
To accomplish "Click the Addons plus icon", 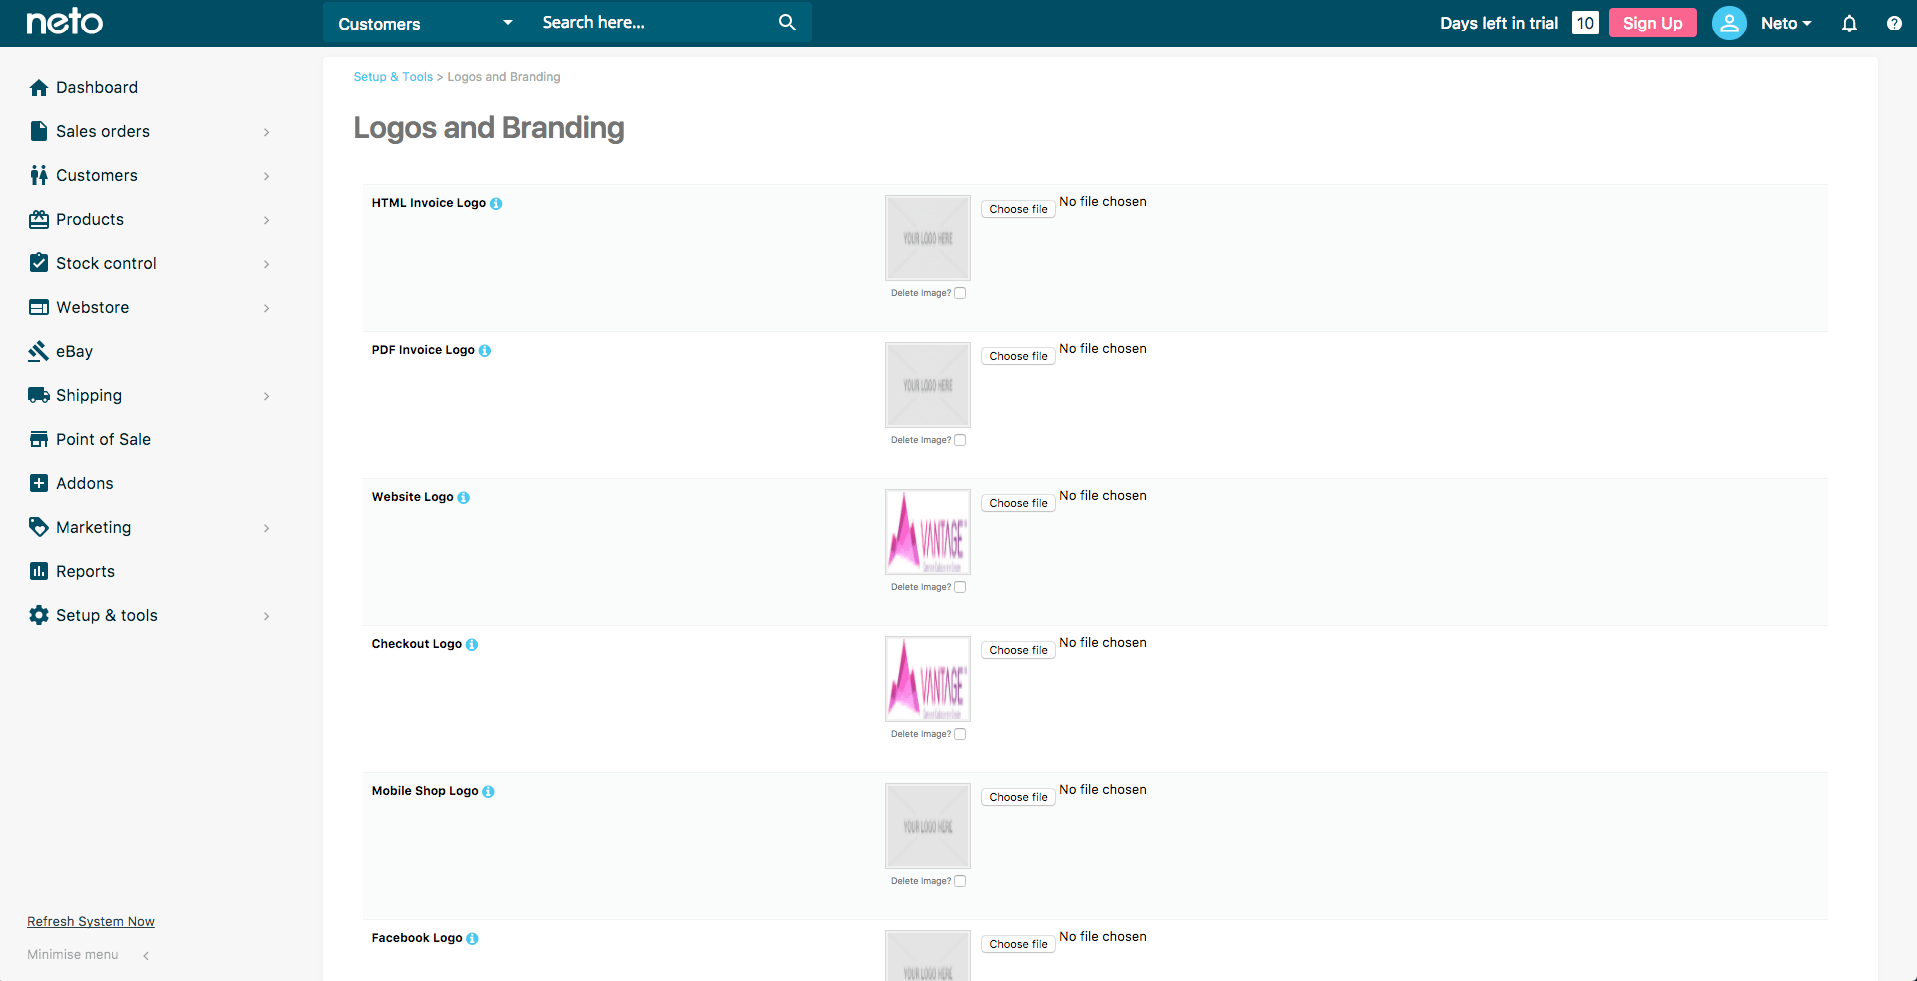I will [39, 483].
